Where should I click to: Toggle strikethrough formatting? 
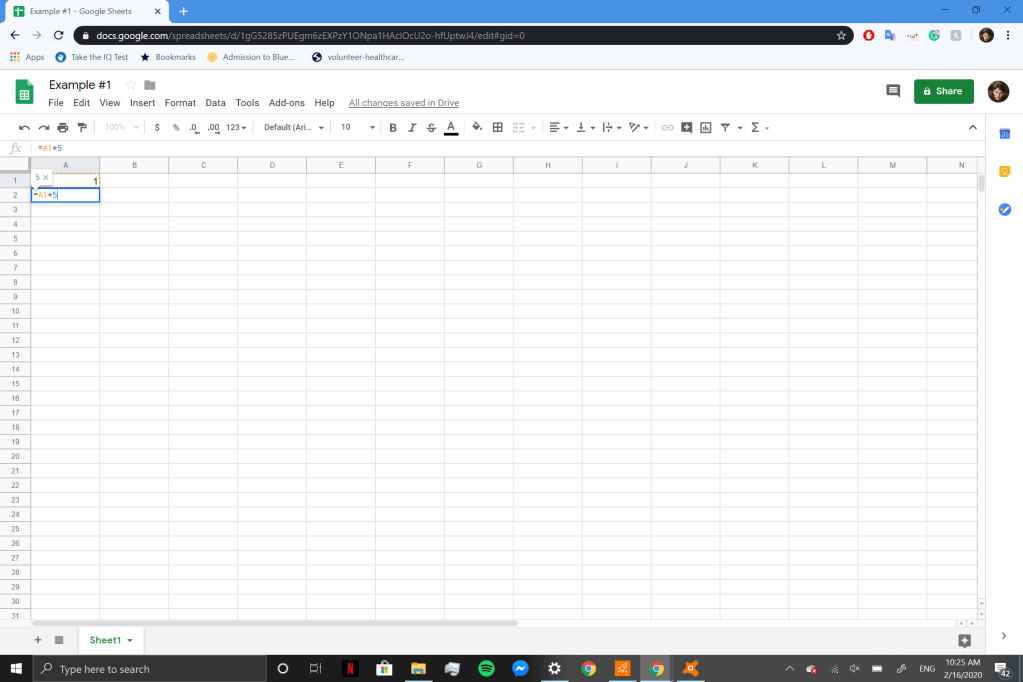coord(431,127)
